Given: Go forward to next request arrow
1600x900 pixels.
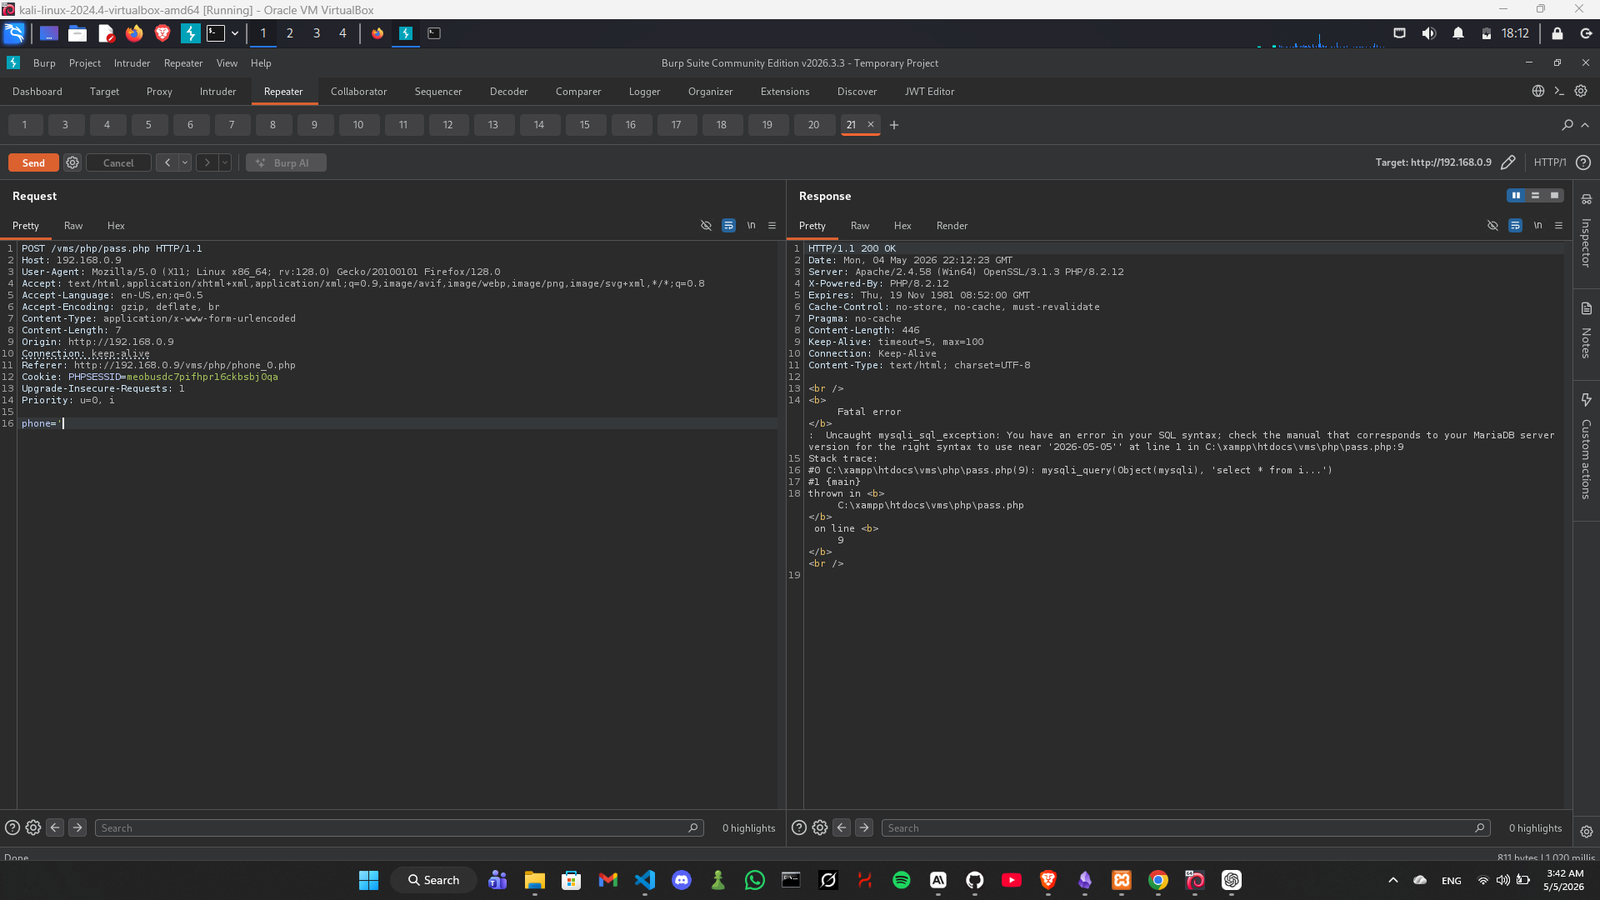Looking at the screenshot, I should [x=207, y=163].
